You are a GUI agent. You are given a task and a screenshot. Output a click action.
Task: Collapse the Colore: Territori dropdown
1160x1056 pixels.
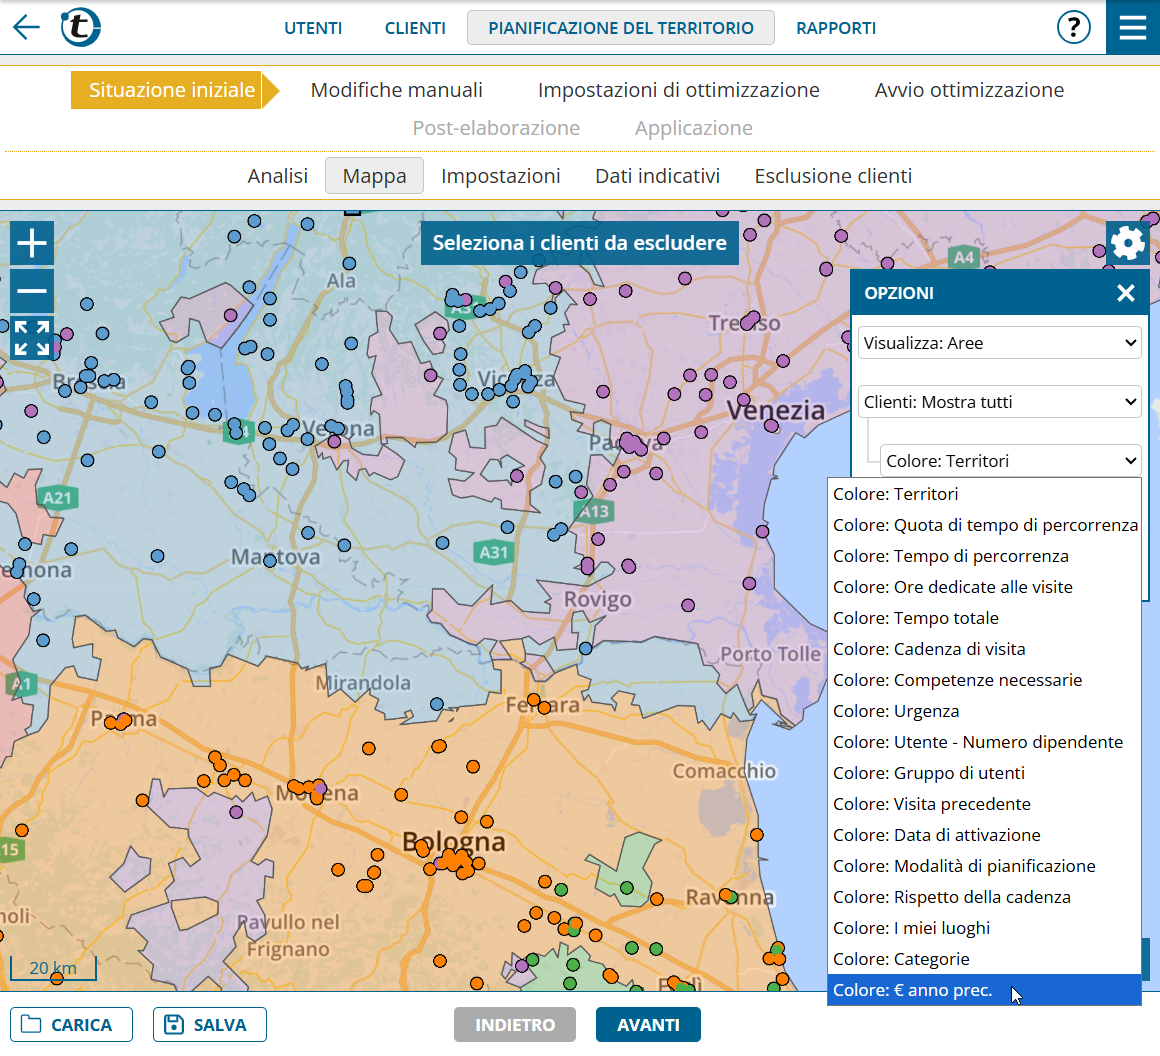pyautogui.click(x=1010, y=461)
